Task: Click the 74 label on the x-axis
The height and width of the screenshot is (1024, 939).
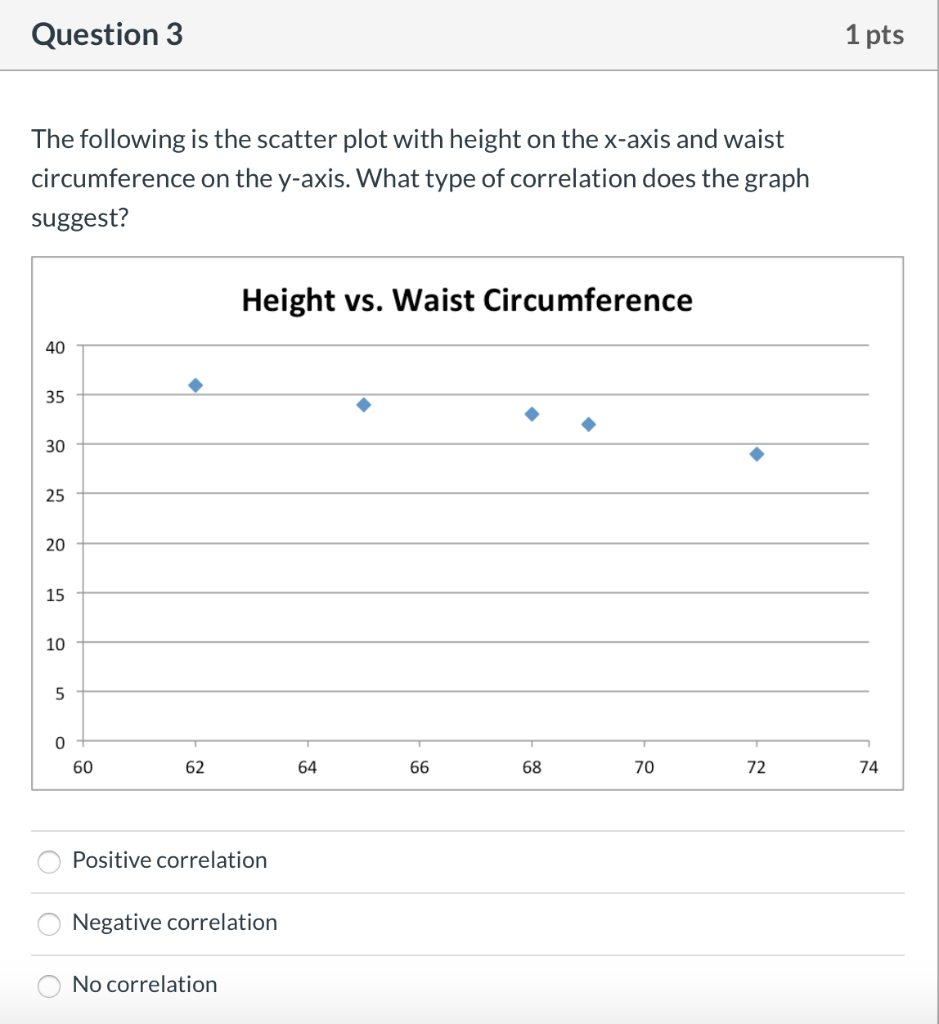Action: point(868,767)
